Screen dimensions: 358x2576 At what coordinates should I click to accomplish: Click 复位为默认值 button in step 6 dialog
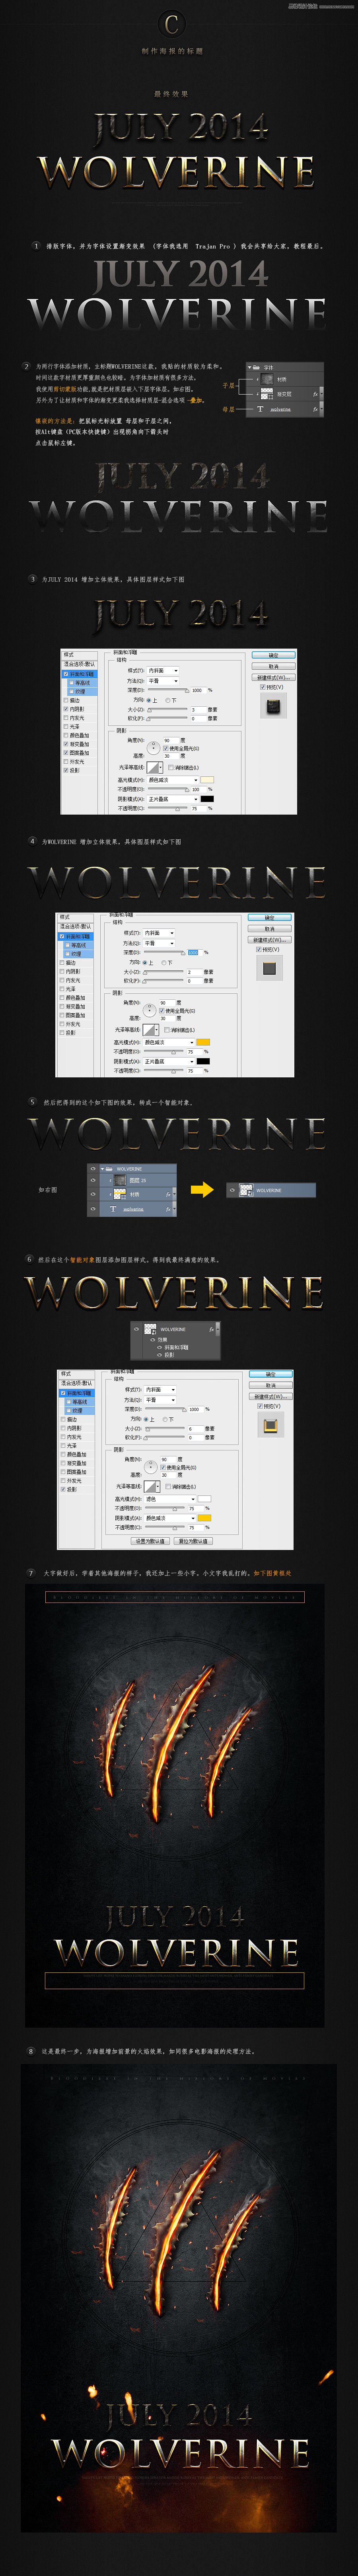click(x=193, y=1541)
